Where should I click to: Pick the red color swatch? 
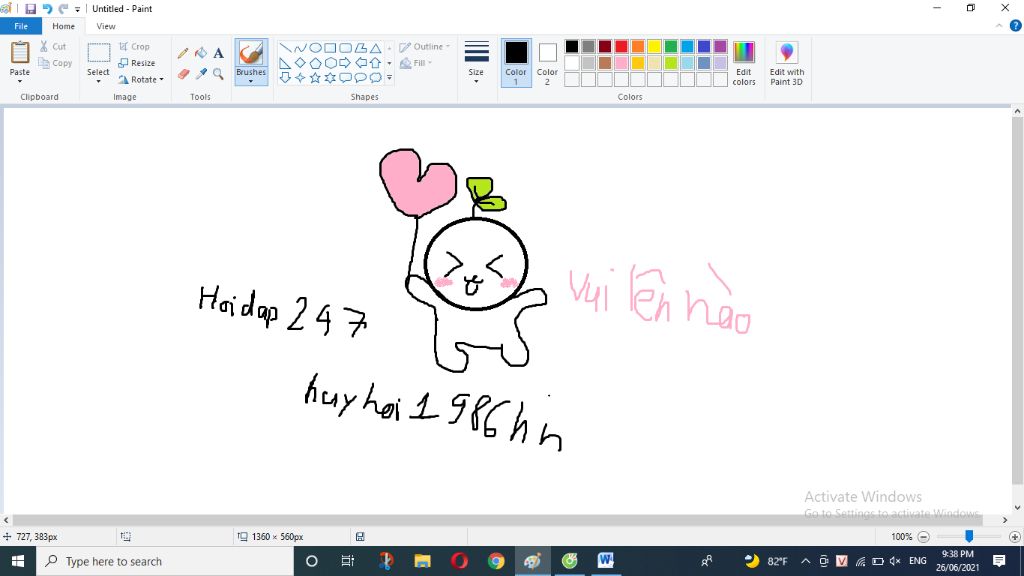(621, 46)
